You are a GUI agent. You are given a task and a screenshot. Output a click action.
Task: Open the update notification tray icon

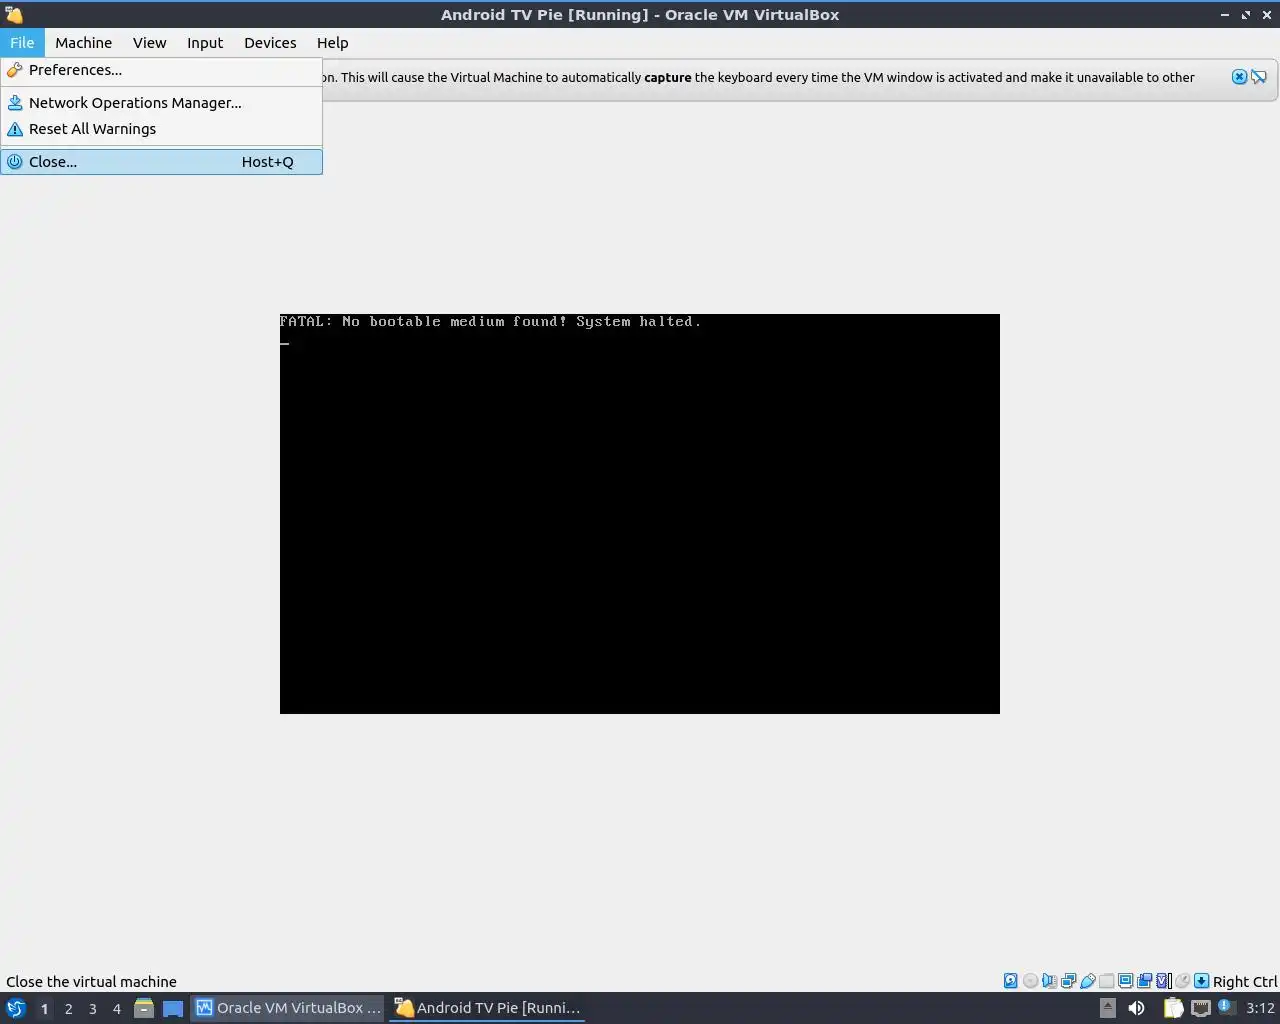(x=1227, y=1007)
